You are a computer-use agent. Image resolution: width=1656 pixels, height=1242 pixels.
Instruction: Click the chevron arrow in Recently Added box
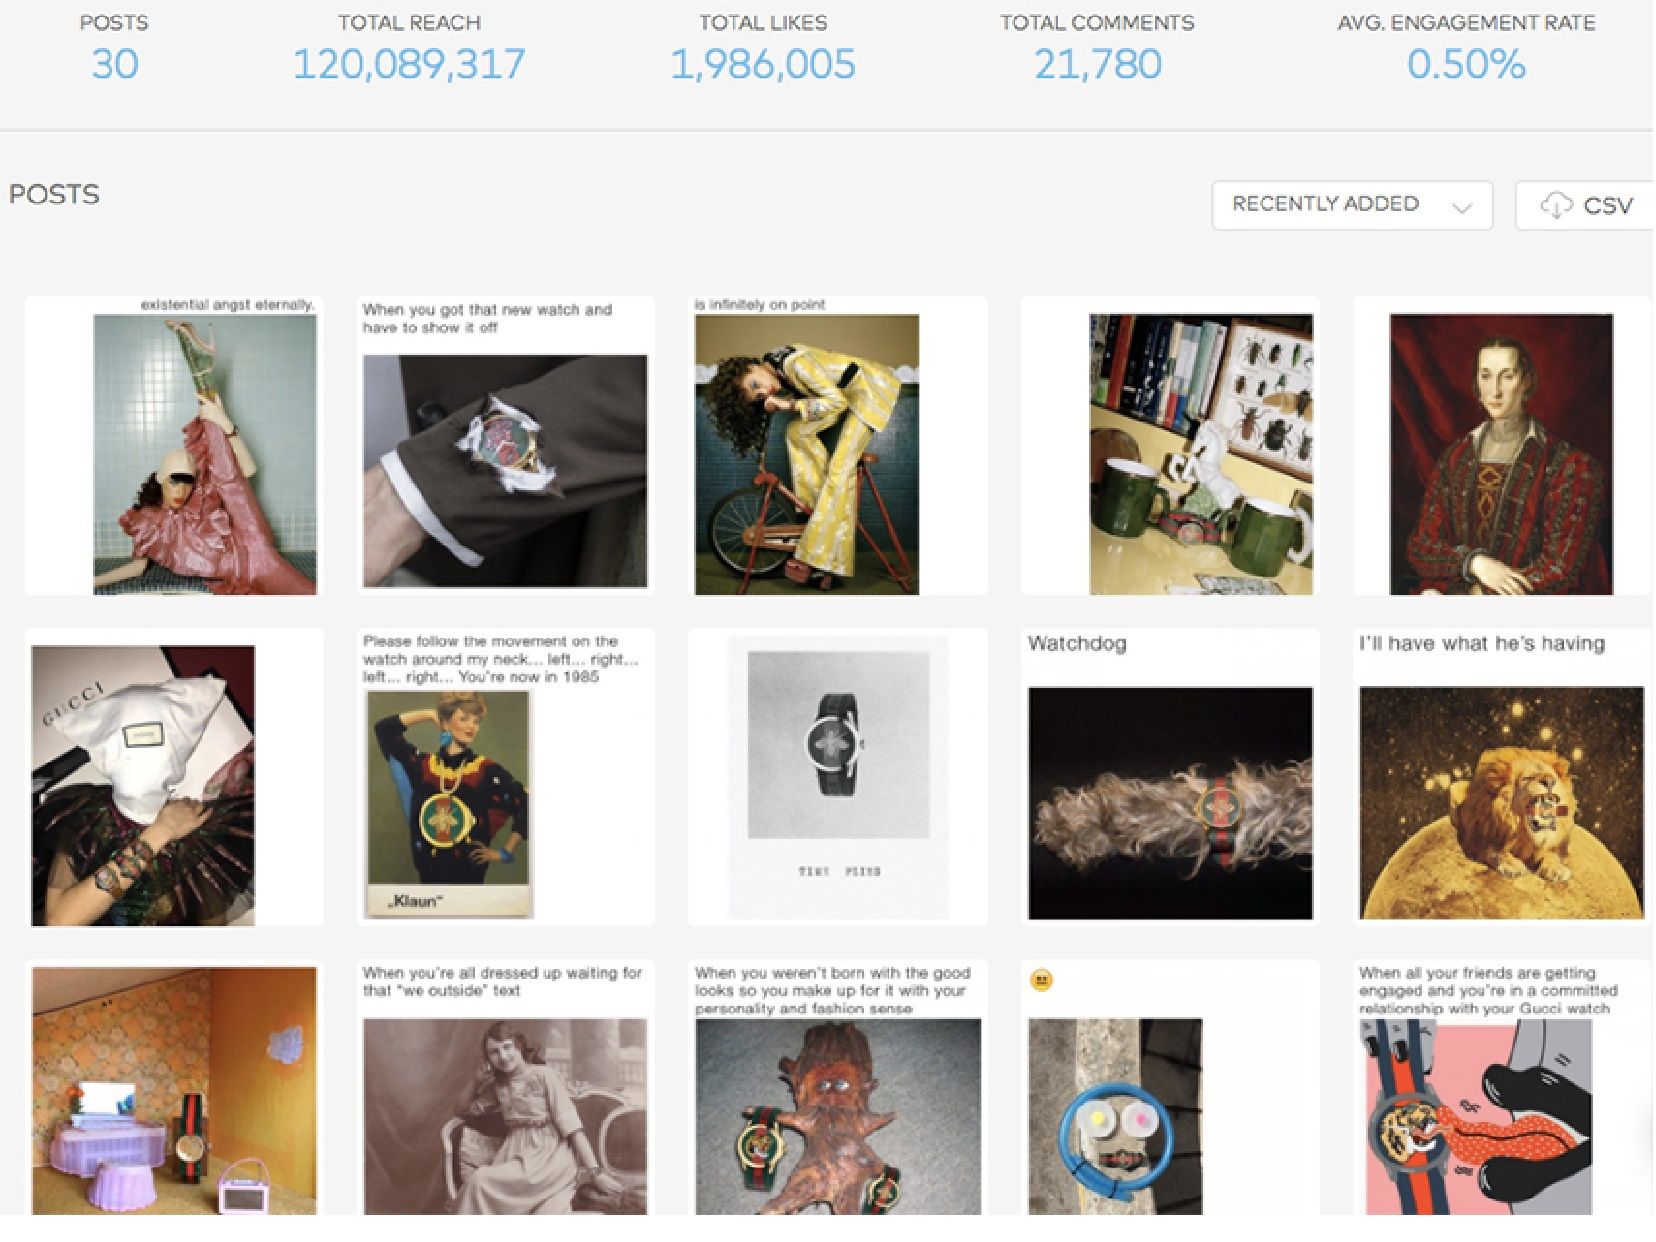pos(1462,207)
